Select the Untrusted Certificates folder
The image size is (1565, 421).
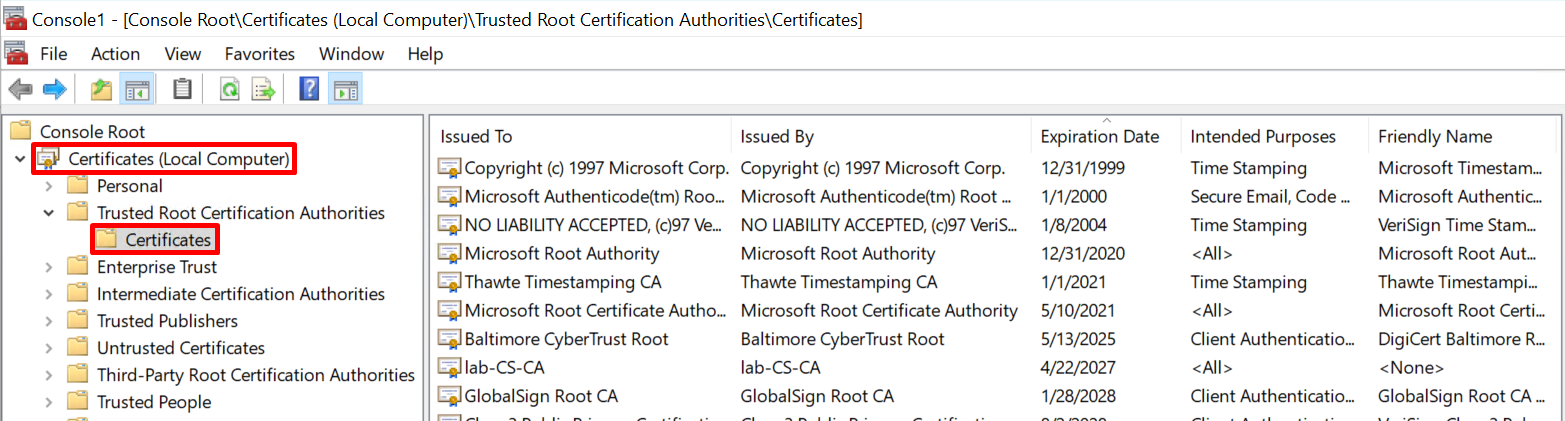coord(180,348)
